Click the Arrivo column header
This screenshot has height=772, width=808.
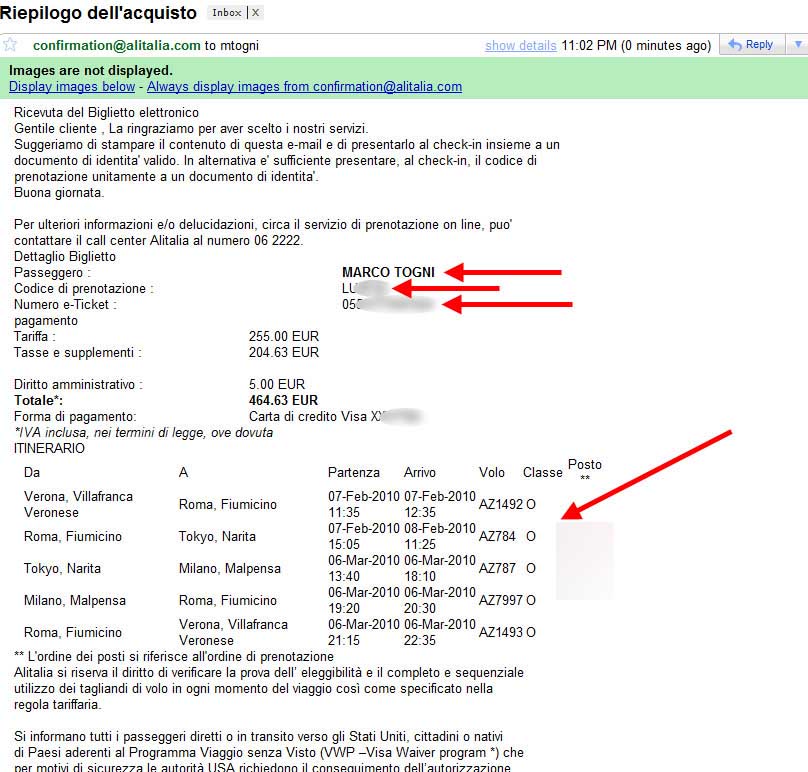pyautogui.click(x=419, y=473)
